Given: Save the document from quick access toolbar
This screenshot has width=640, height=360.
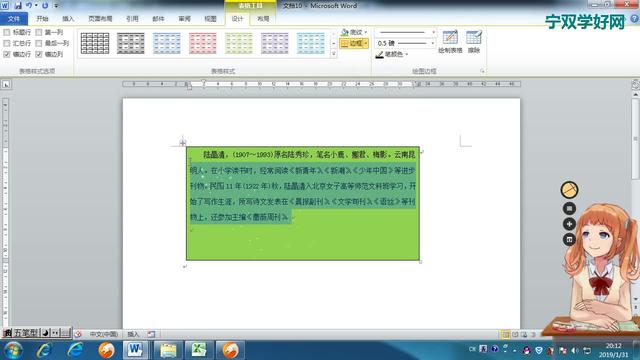Looking at the screenshot, I should pyautogui.click(x=18, y=5).
